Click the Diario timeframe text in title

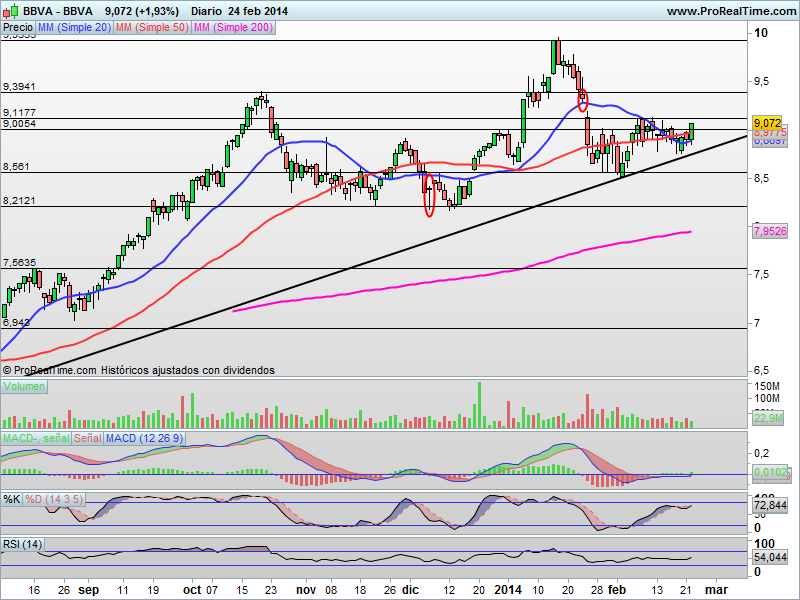point(207,11)
